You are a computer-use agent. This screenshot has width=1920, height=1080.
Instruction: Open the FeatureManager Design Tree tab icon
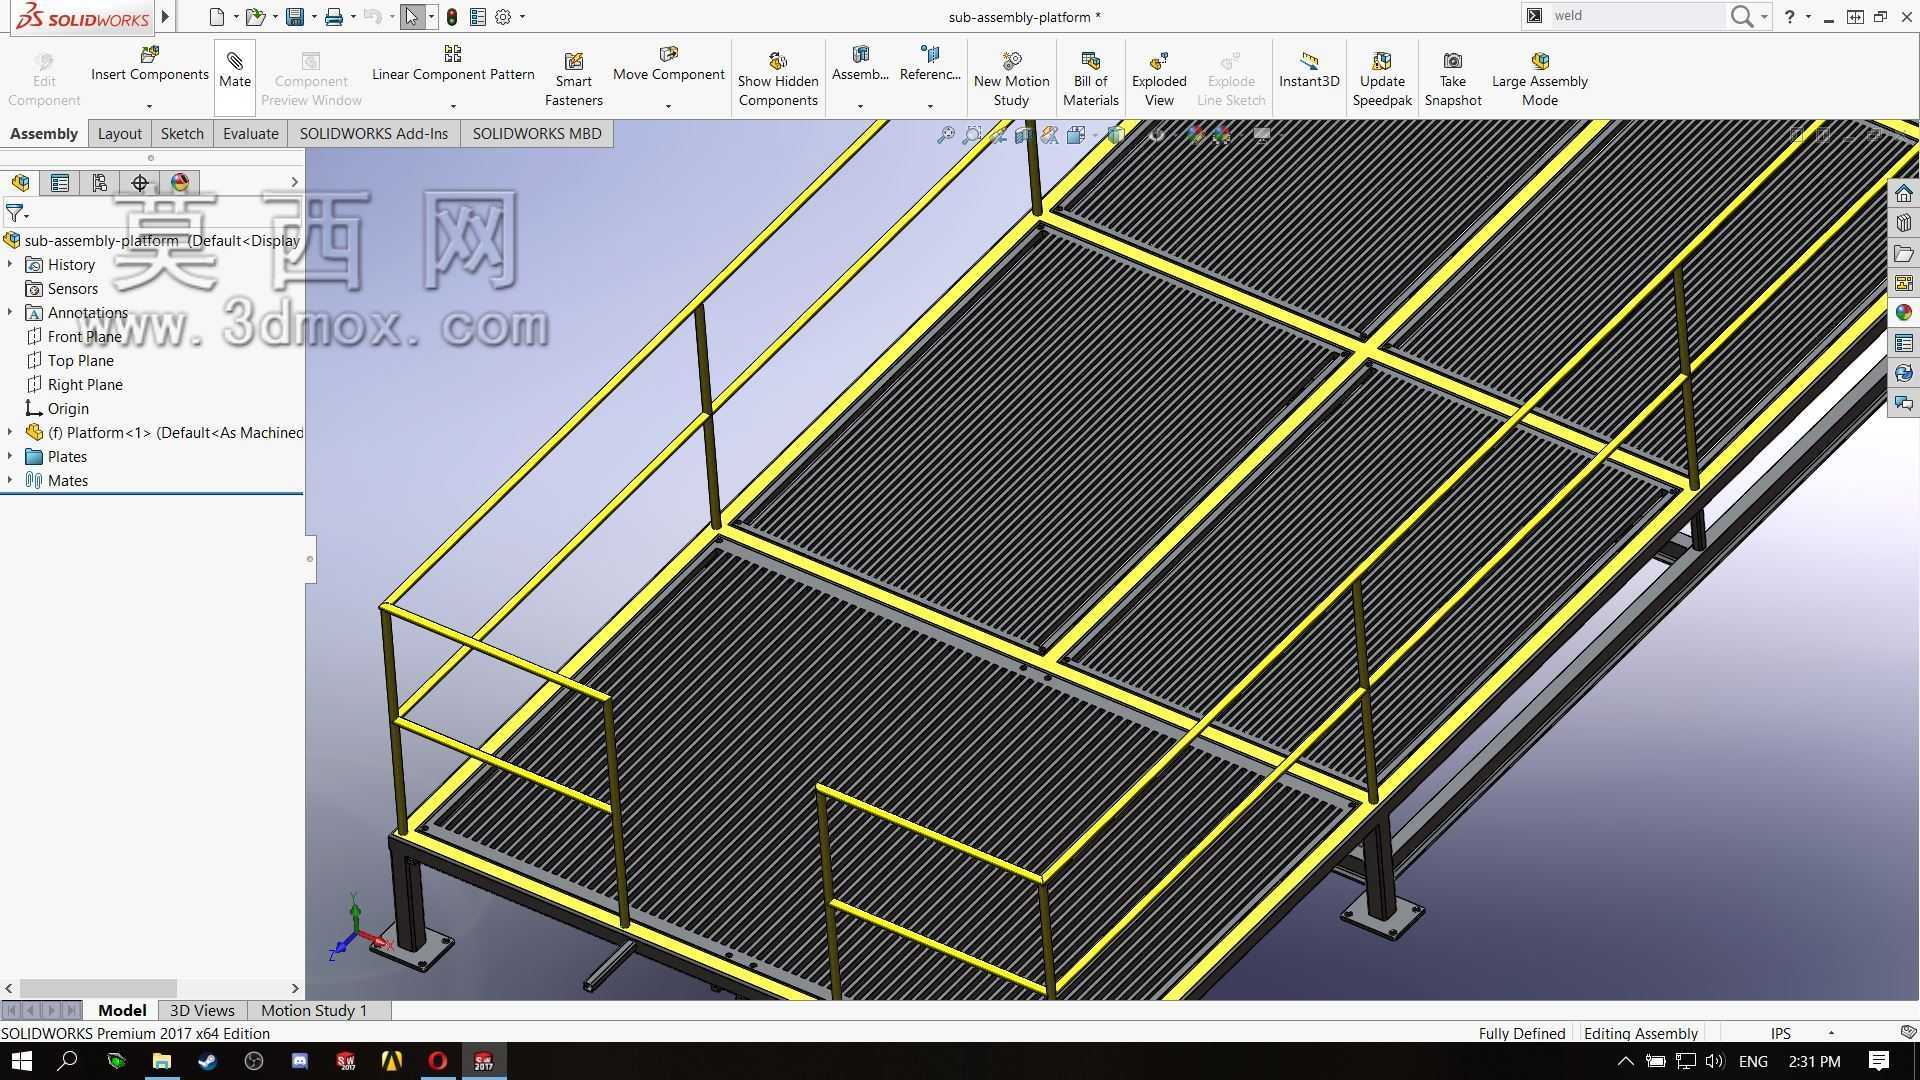coord(20,183)
